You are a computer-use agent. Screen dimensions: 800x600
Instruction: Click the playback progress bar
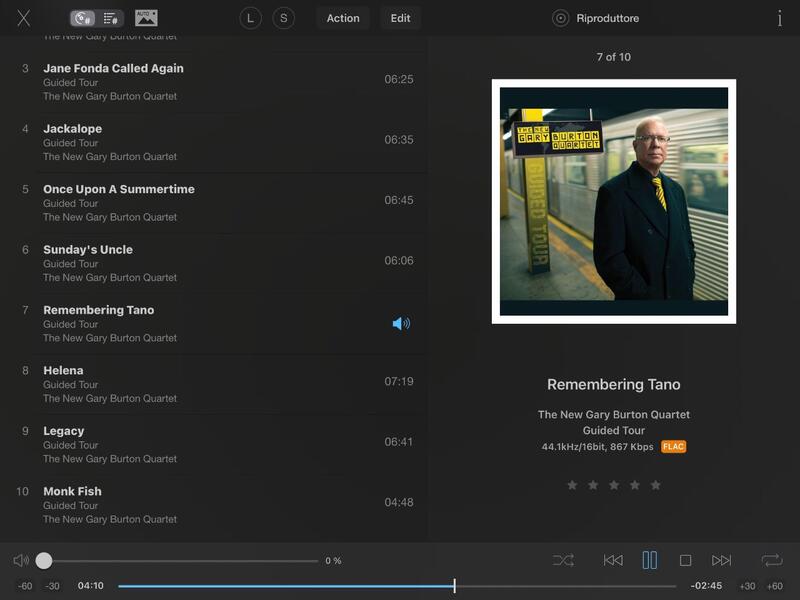396,586
